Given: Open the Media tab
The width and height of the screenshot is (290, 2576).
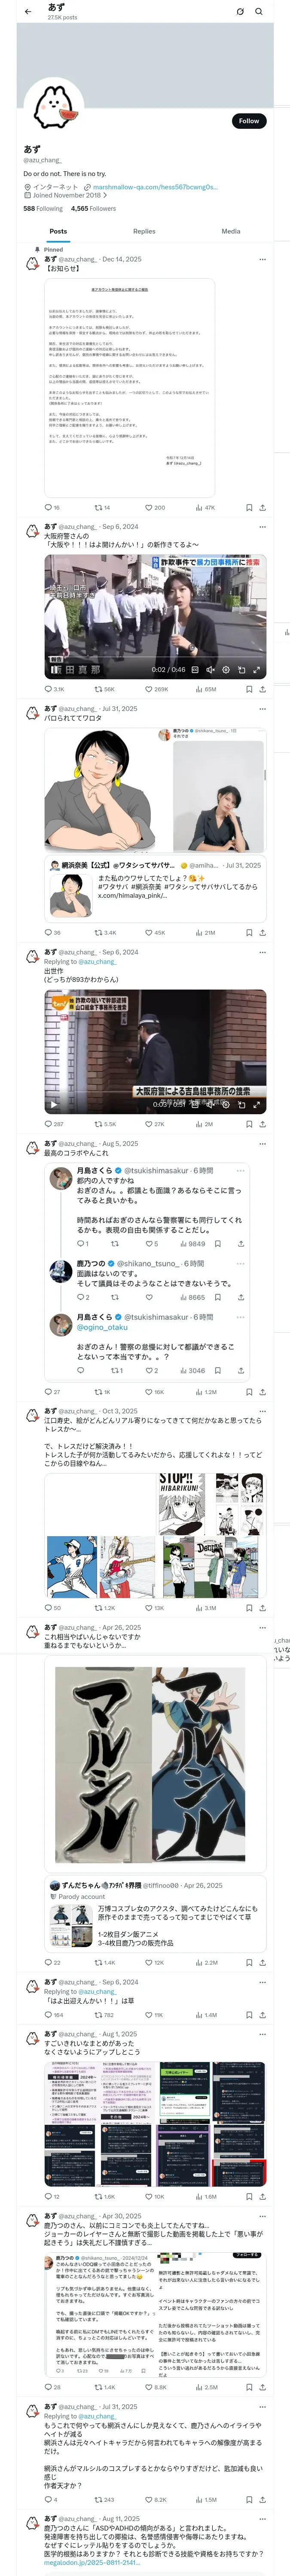Looking at the screenshot, I should [x=231, y=231].
